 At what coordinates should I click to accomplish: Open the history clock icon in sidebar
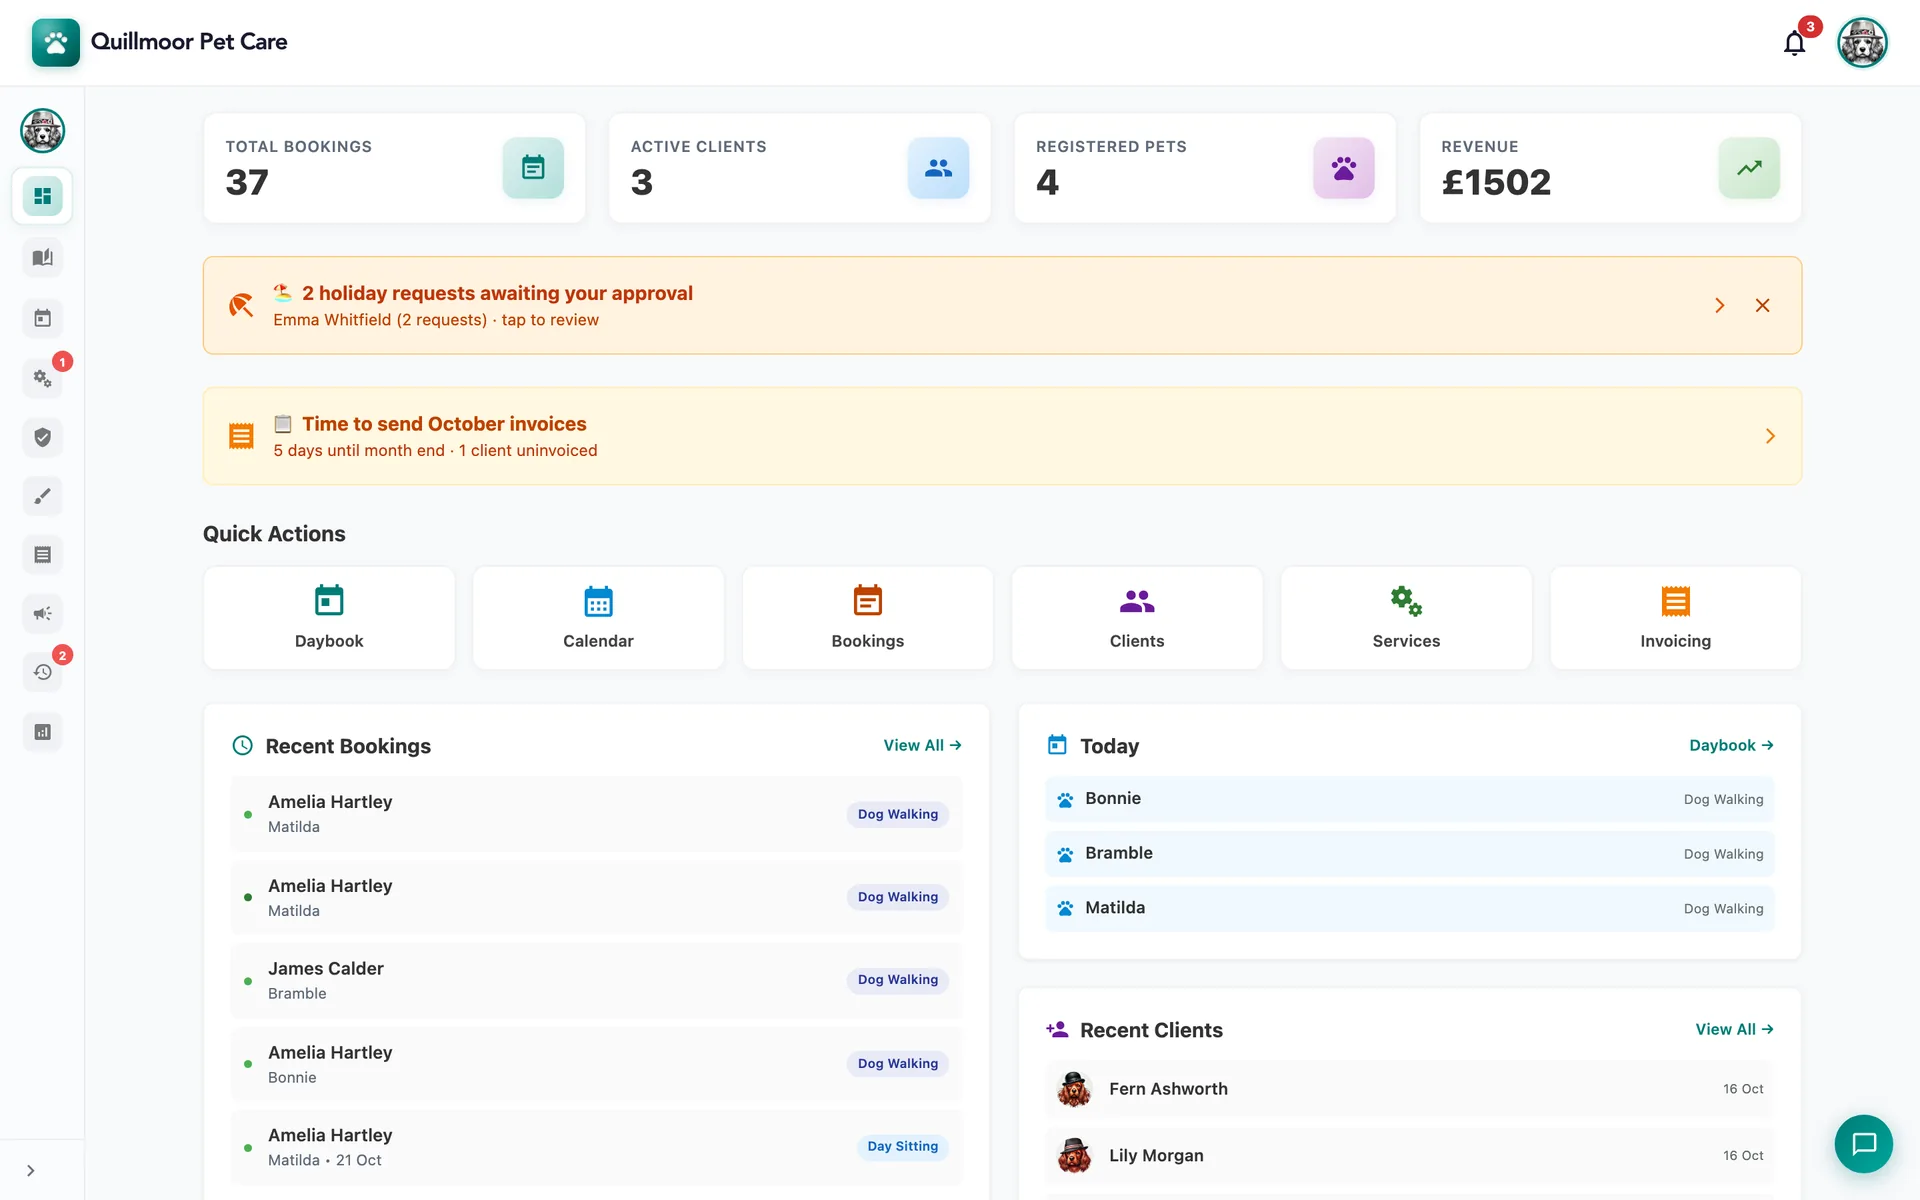click(x=42, y=672)
